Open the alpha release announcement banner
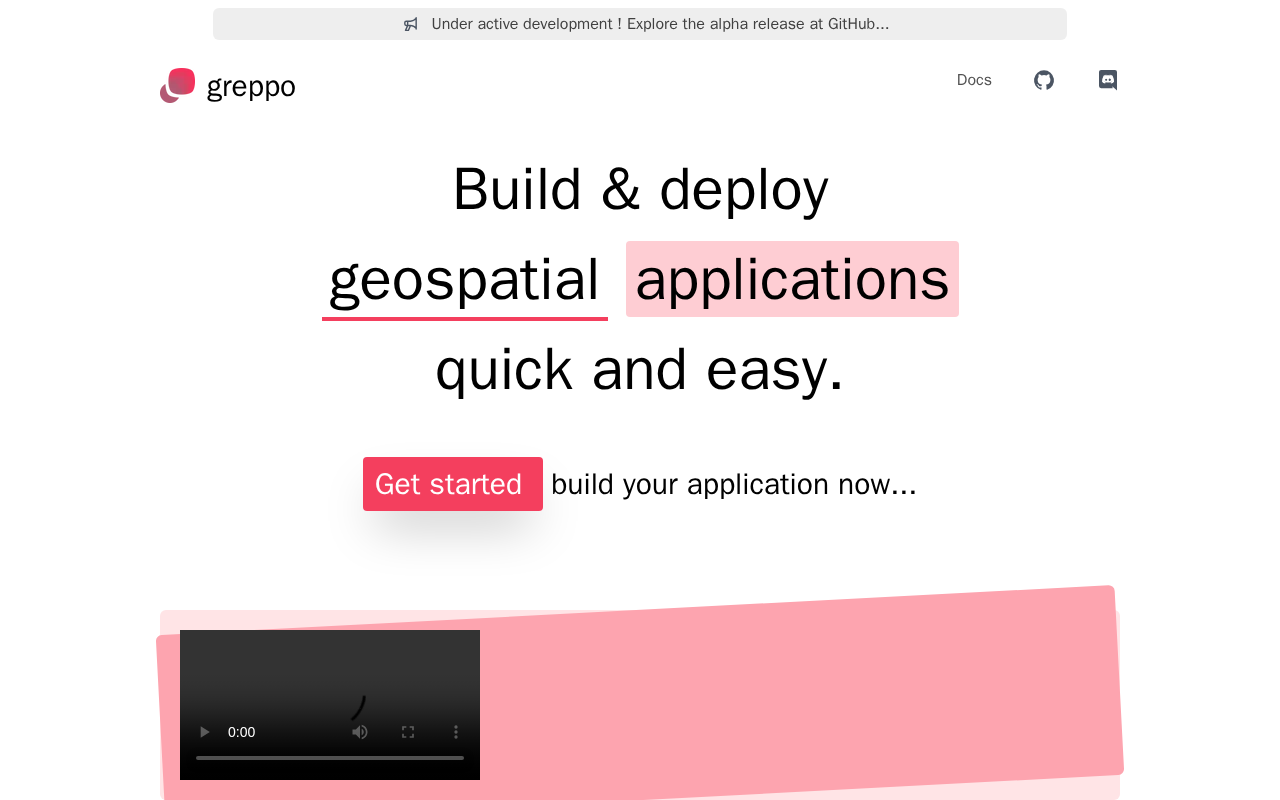1280x800 pixels. tap(640, 24)
